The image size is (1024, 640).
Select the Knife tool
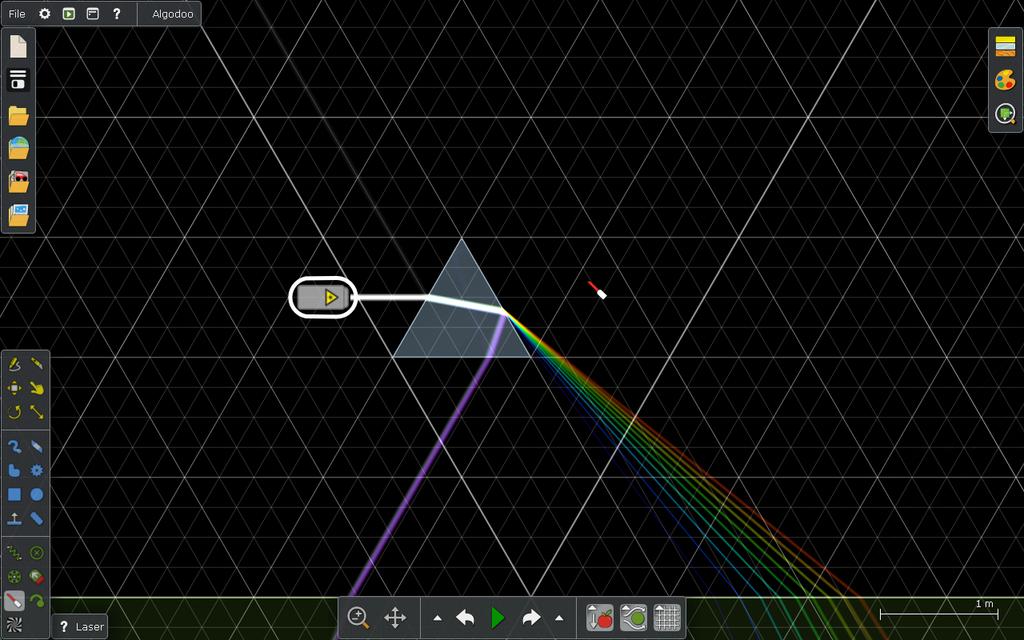tap(37, 364)
